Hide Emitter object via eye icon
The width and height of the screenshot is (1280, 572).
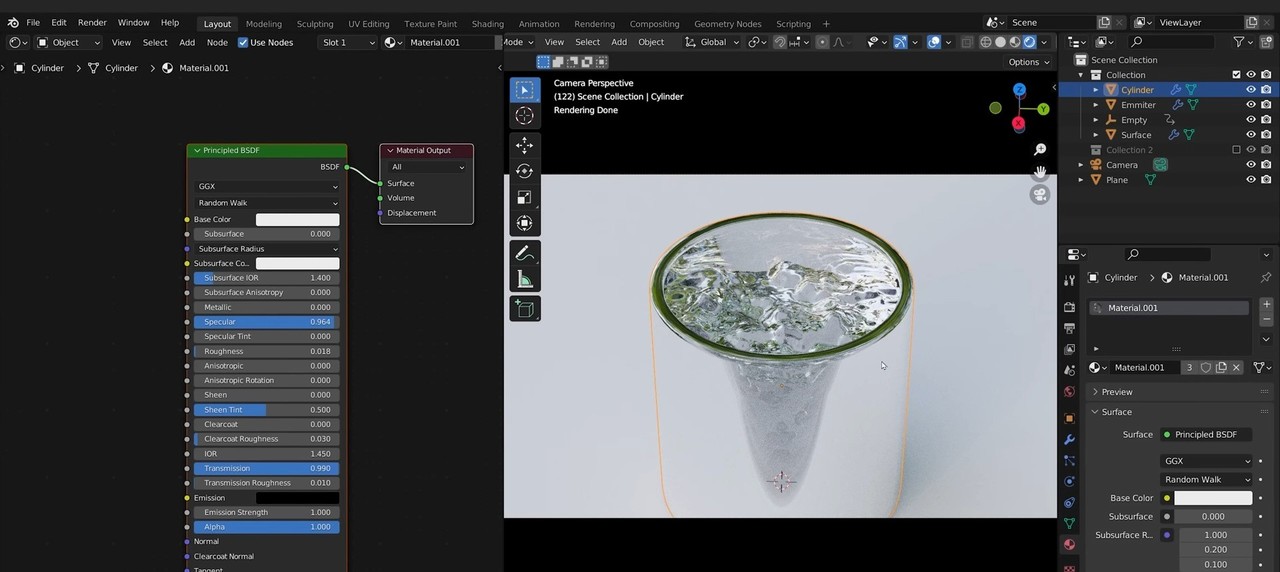click(x=1250, y=105)
